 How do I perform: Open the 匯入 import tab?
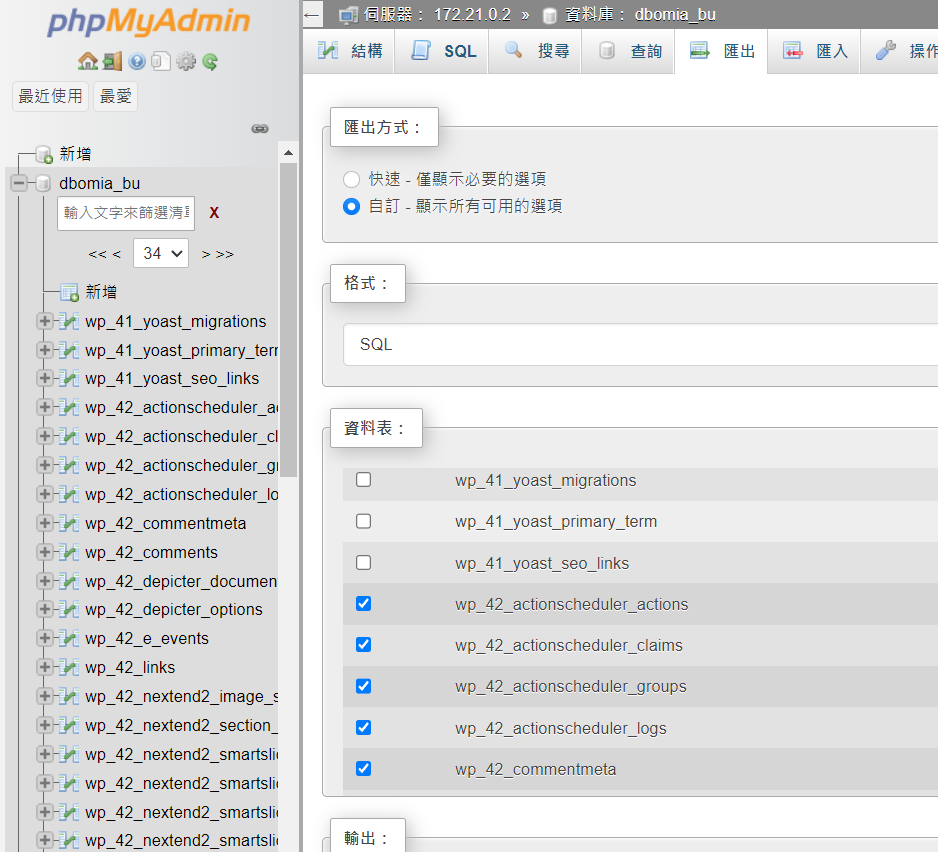(x=816, y=51)
